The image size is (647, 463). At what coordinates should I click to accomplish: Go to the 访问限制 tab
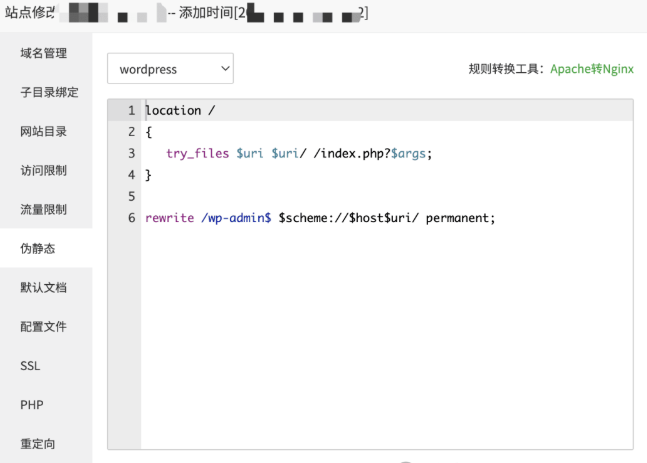pyautogui.click(x=44, y=170)
